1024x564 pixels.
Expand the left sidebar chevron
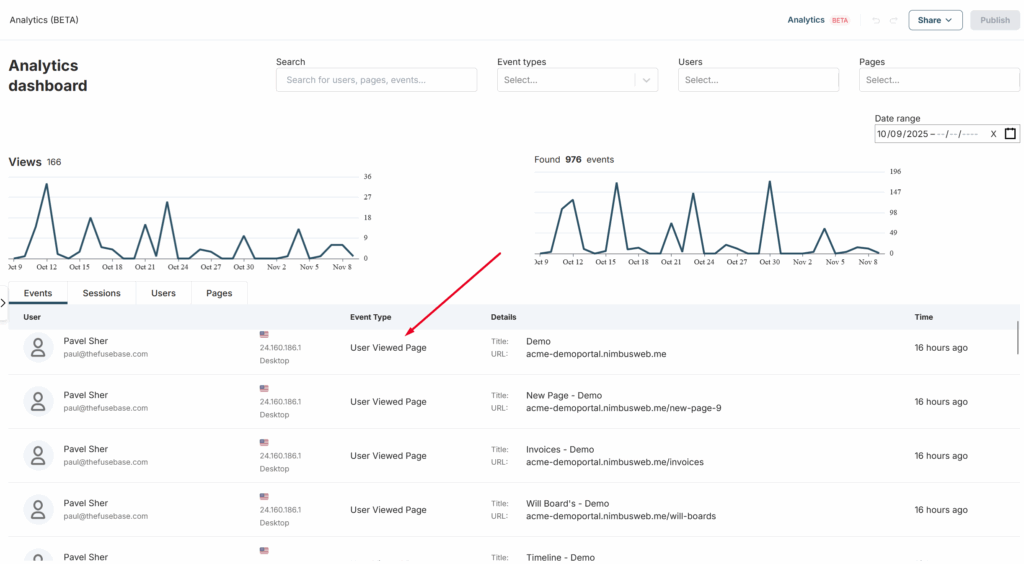pos(4,302)
